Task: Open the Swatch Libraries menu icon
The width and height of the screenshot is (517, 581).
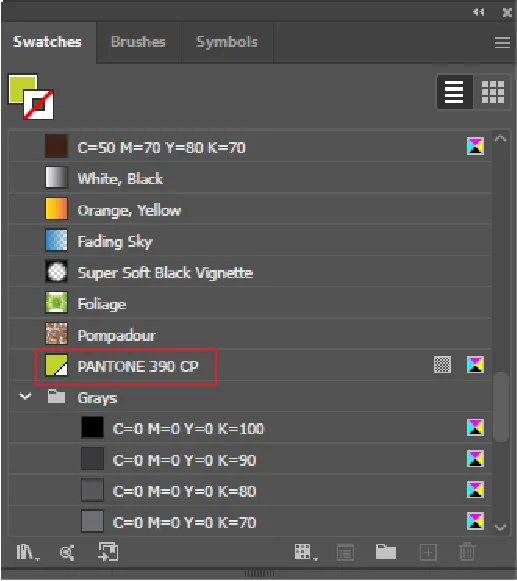Action: pos(27,552)
